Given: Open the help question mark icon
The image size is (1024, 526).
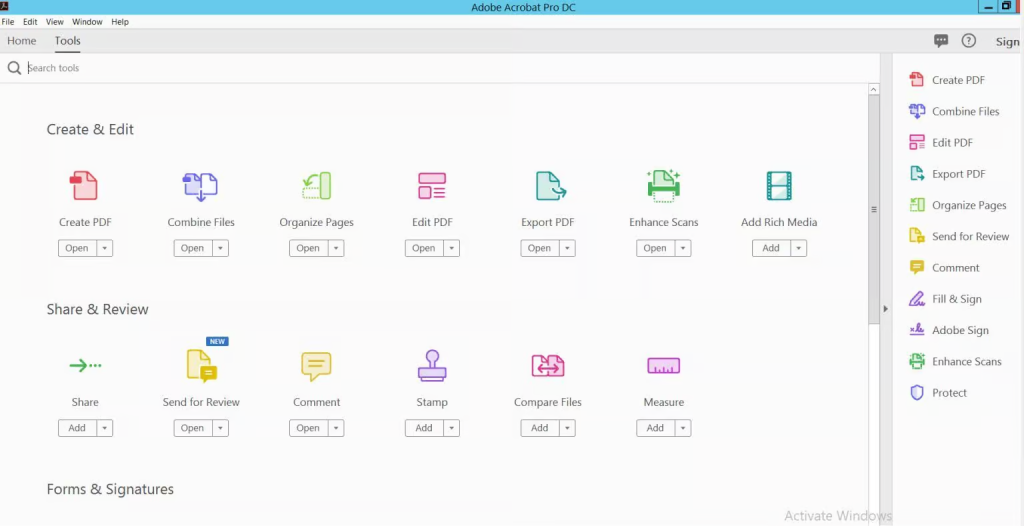Looking at the screenshot, I should pyautogui.click(x=968, y=41).
